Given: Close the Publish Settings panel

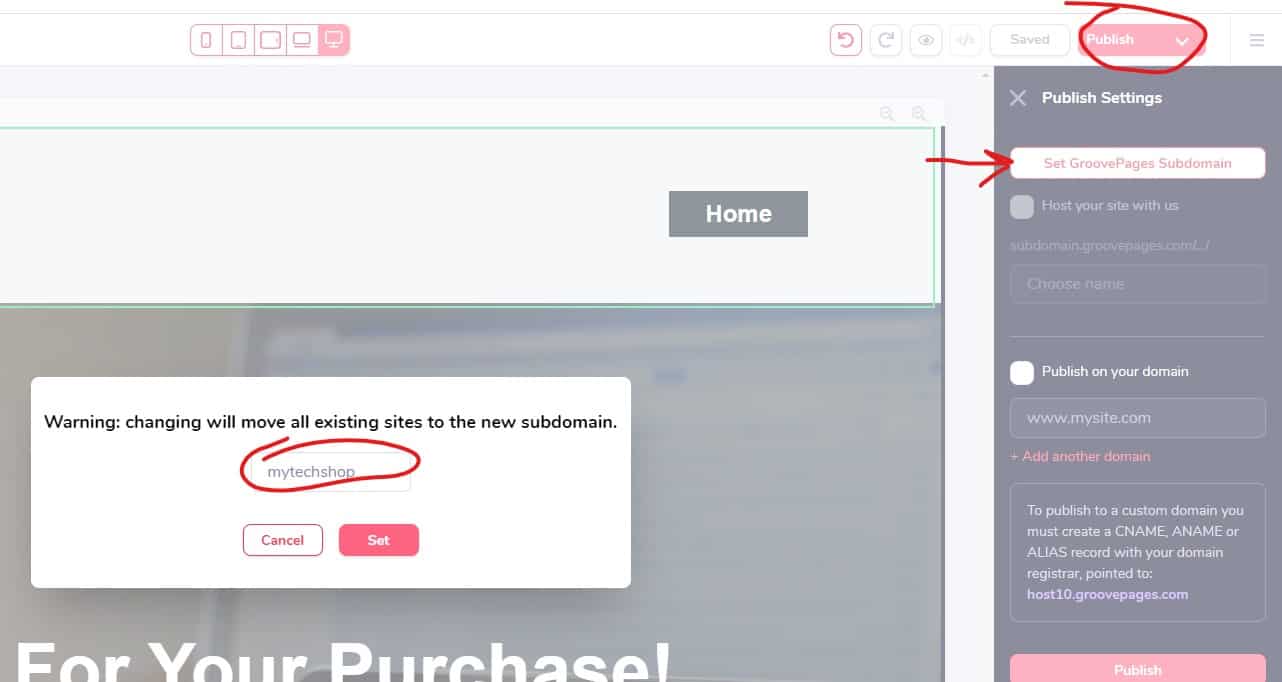Looking at the screenshot, I should tap(1018, 98).
